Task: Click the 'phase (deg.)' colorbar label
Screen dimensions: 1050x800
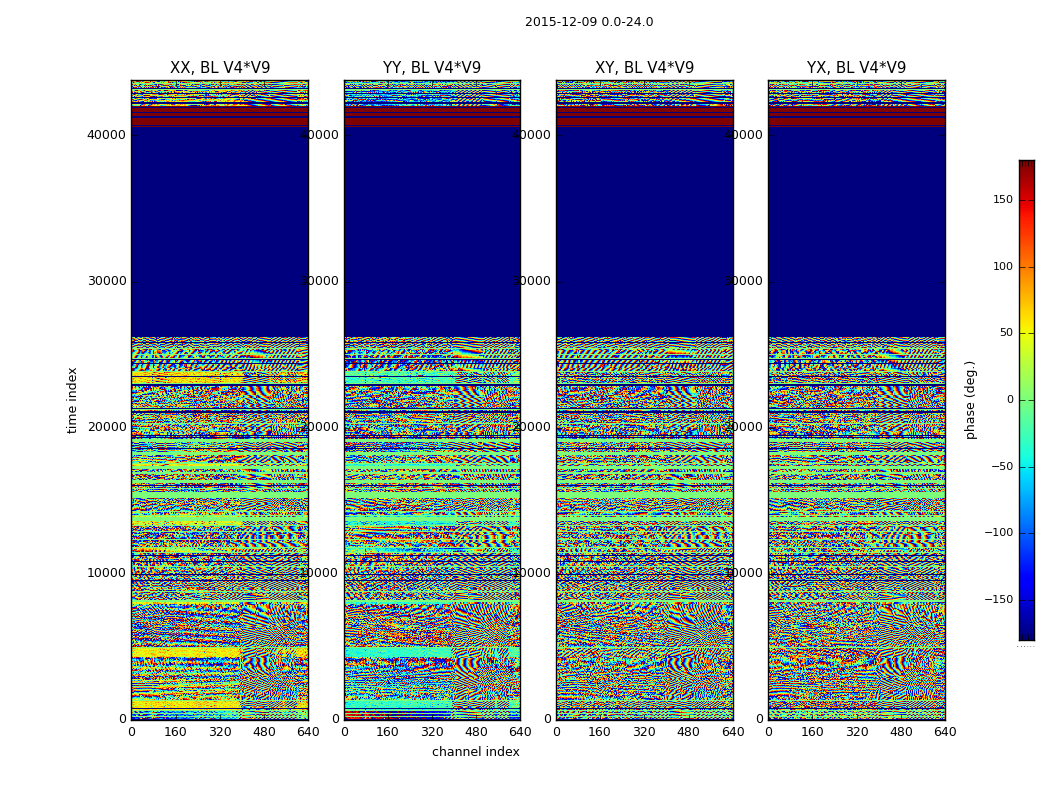Action: (970, 400)
